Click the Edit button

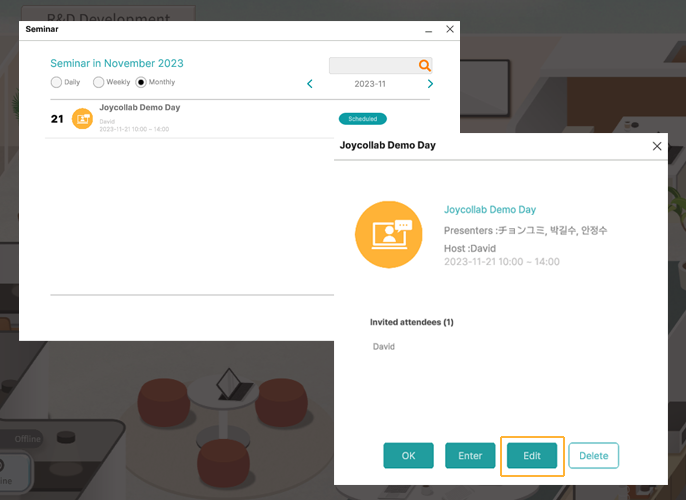[x=532, y=455]
